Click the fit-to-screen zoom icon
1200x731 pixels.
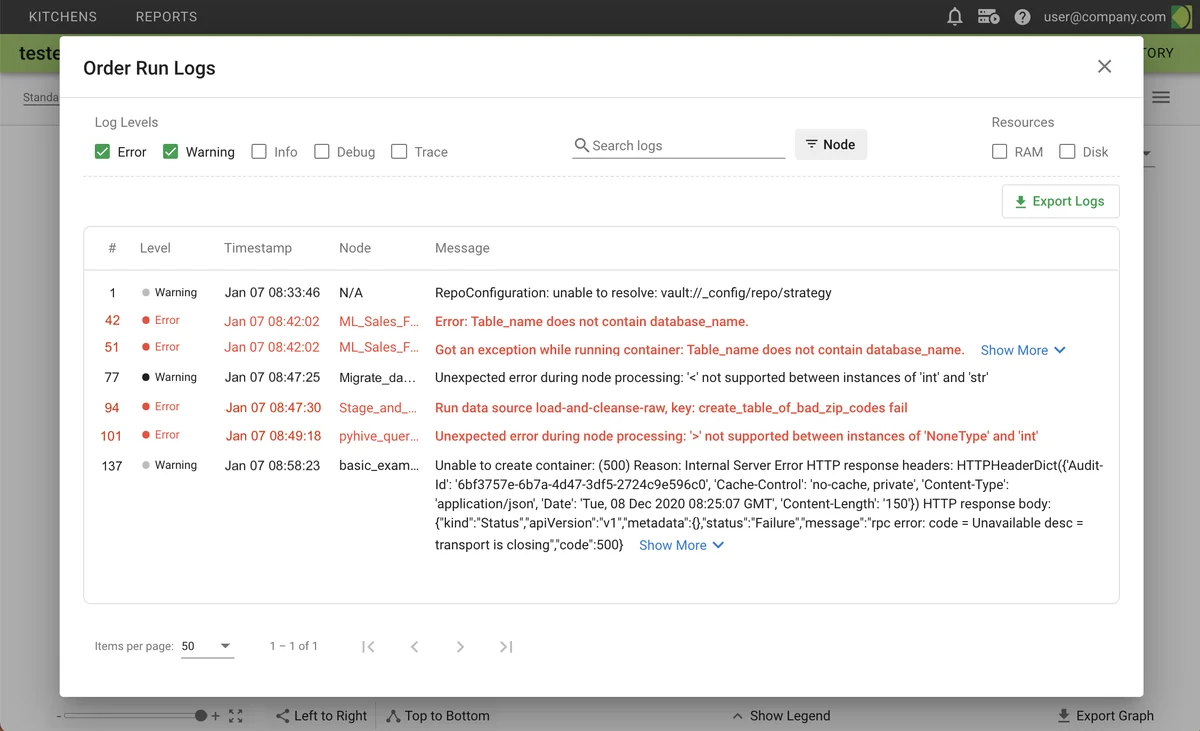click(236, 716)
